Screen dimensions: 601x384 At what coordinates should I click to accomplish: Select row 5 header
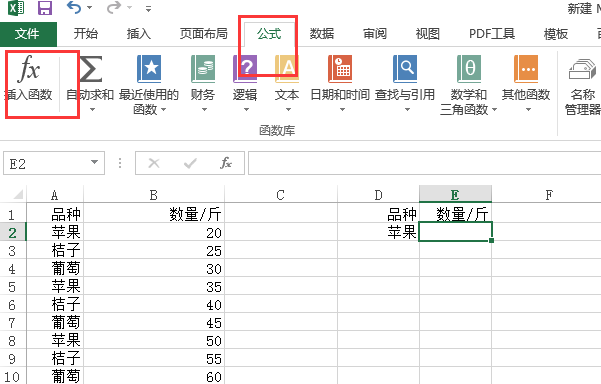(13, 286)
